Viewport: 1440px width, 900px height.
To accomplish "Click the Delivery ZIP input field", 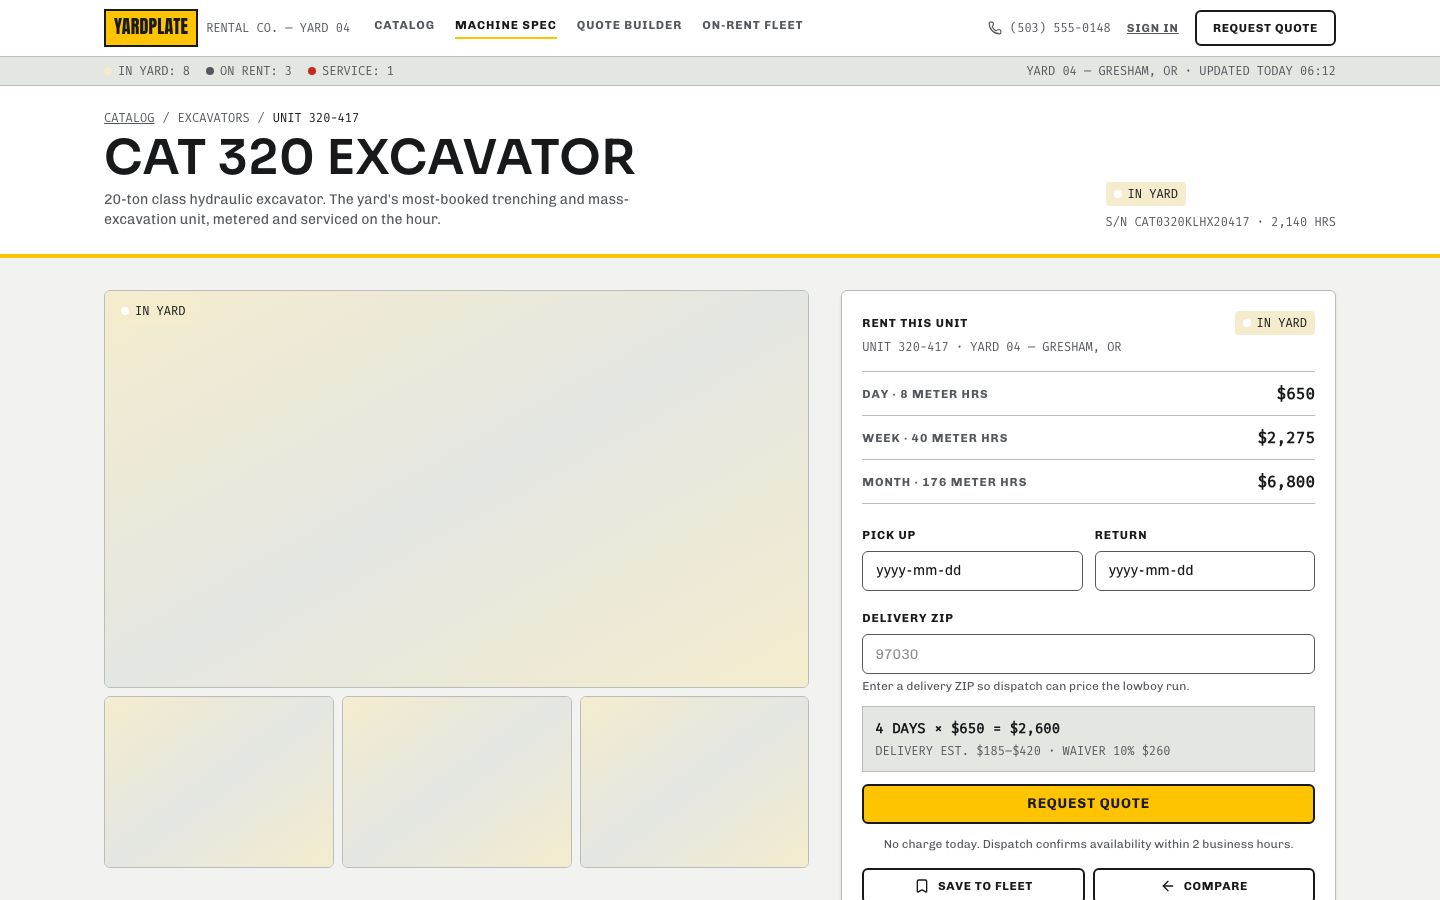I will tap(1088, 654).
